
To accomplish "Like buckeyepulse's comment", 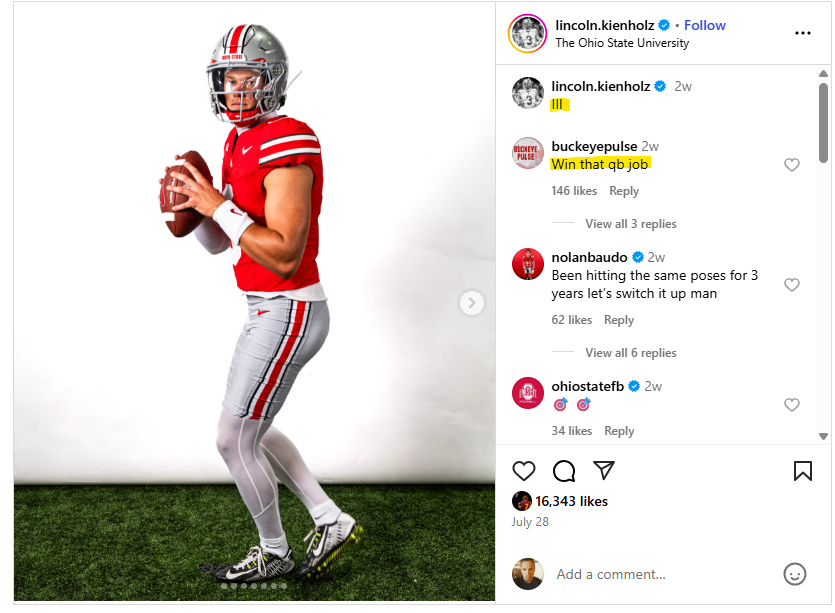I will point(792,165).
